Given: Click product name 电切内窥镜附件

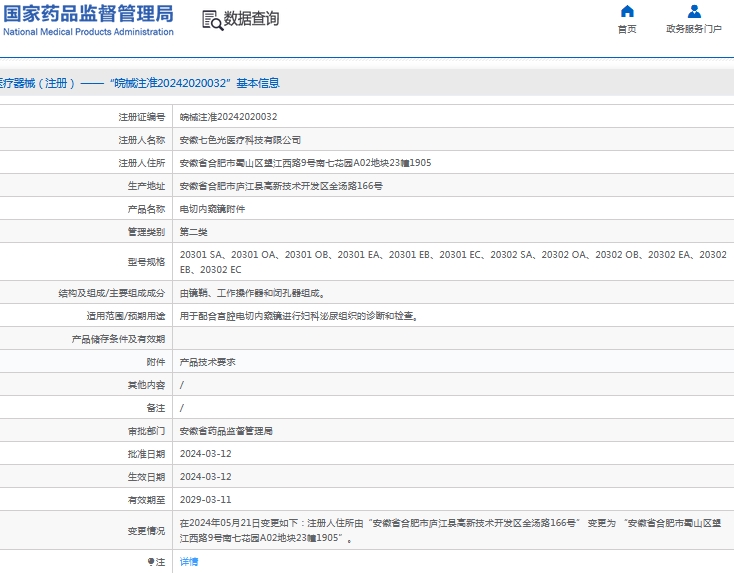Looking at the screenshot, I should click(x=213, y=209).
